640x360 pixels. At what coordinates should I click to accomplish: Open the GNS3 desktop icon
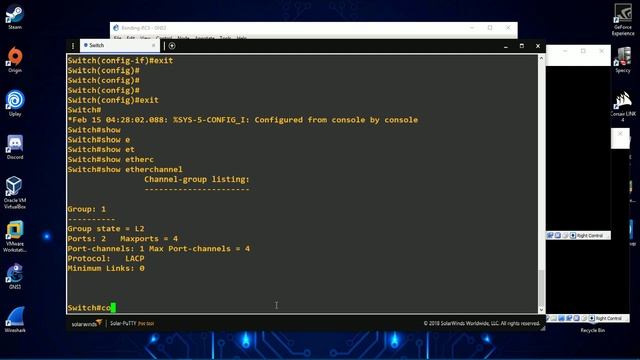point(15,276)
